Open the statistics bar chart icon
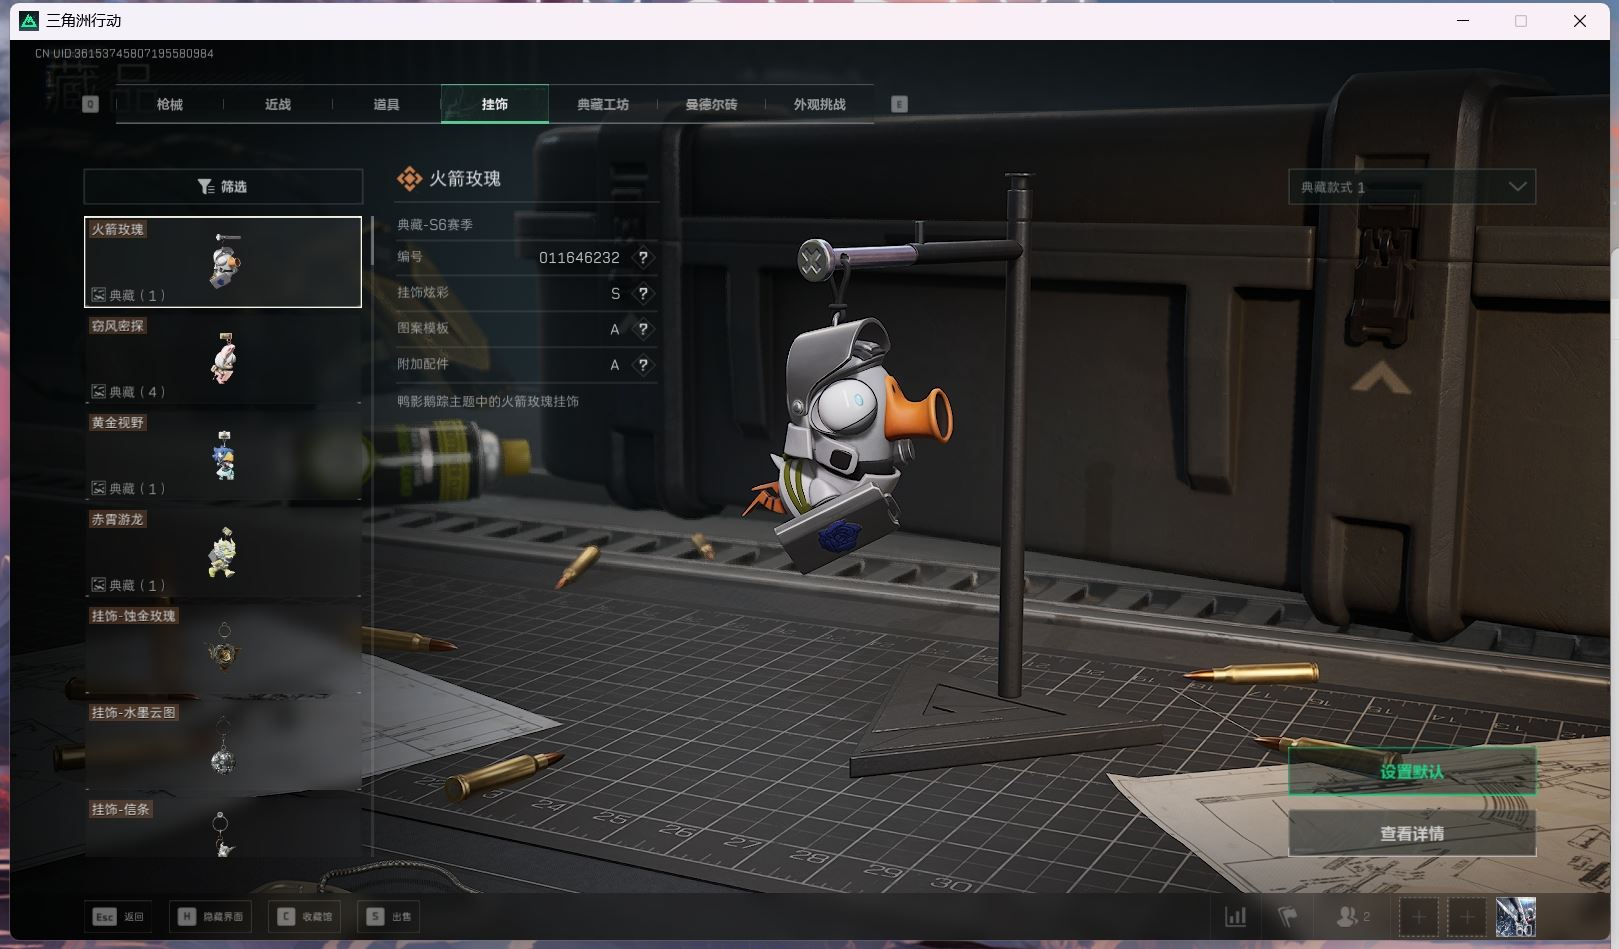Viewport: 1619px width, 949px height. tap(1236, 916)
